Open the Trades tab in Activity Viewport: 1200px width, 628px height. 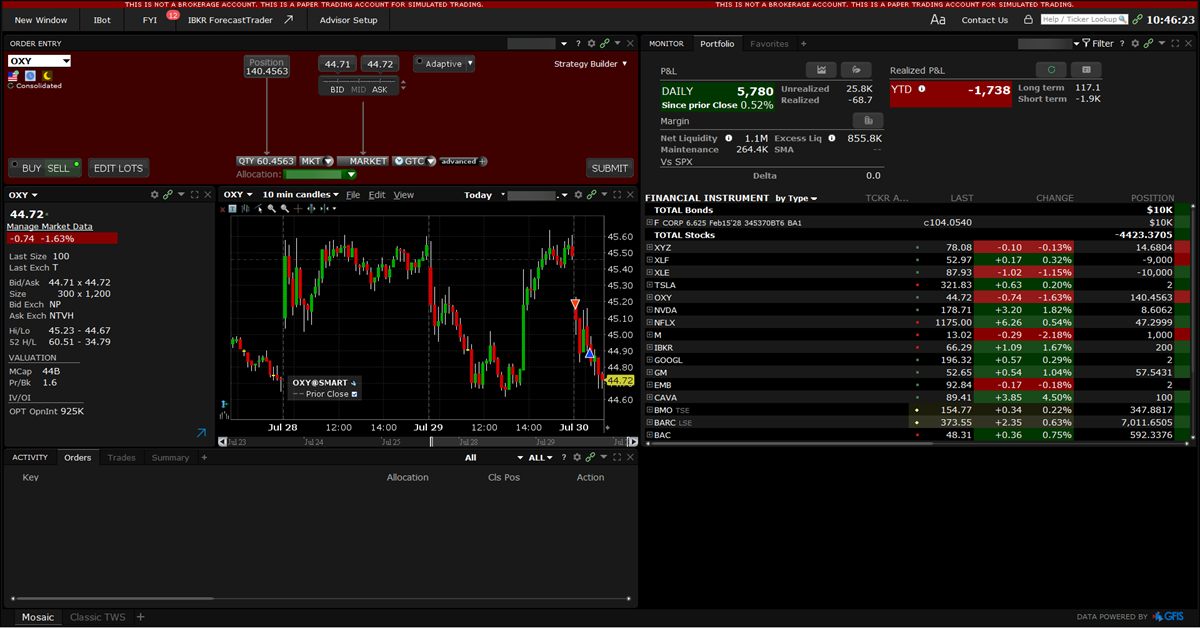point(121,458)
